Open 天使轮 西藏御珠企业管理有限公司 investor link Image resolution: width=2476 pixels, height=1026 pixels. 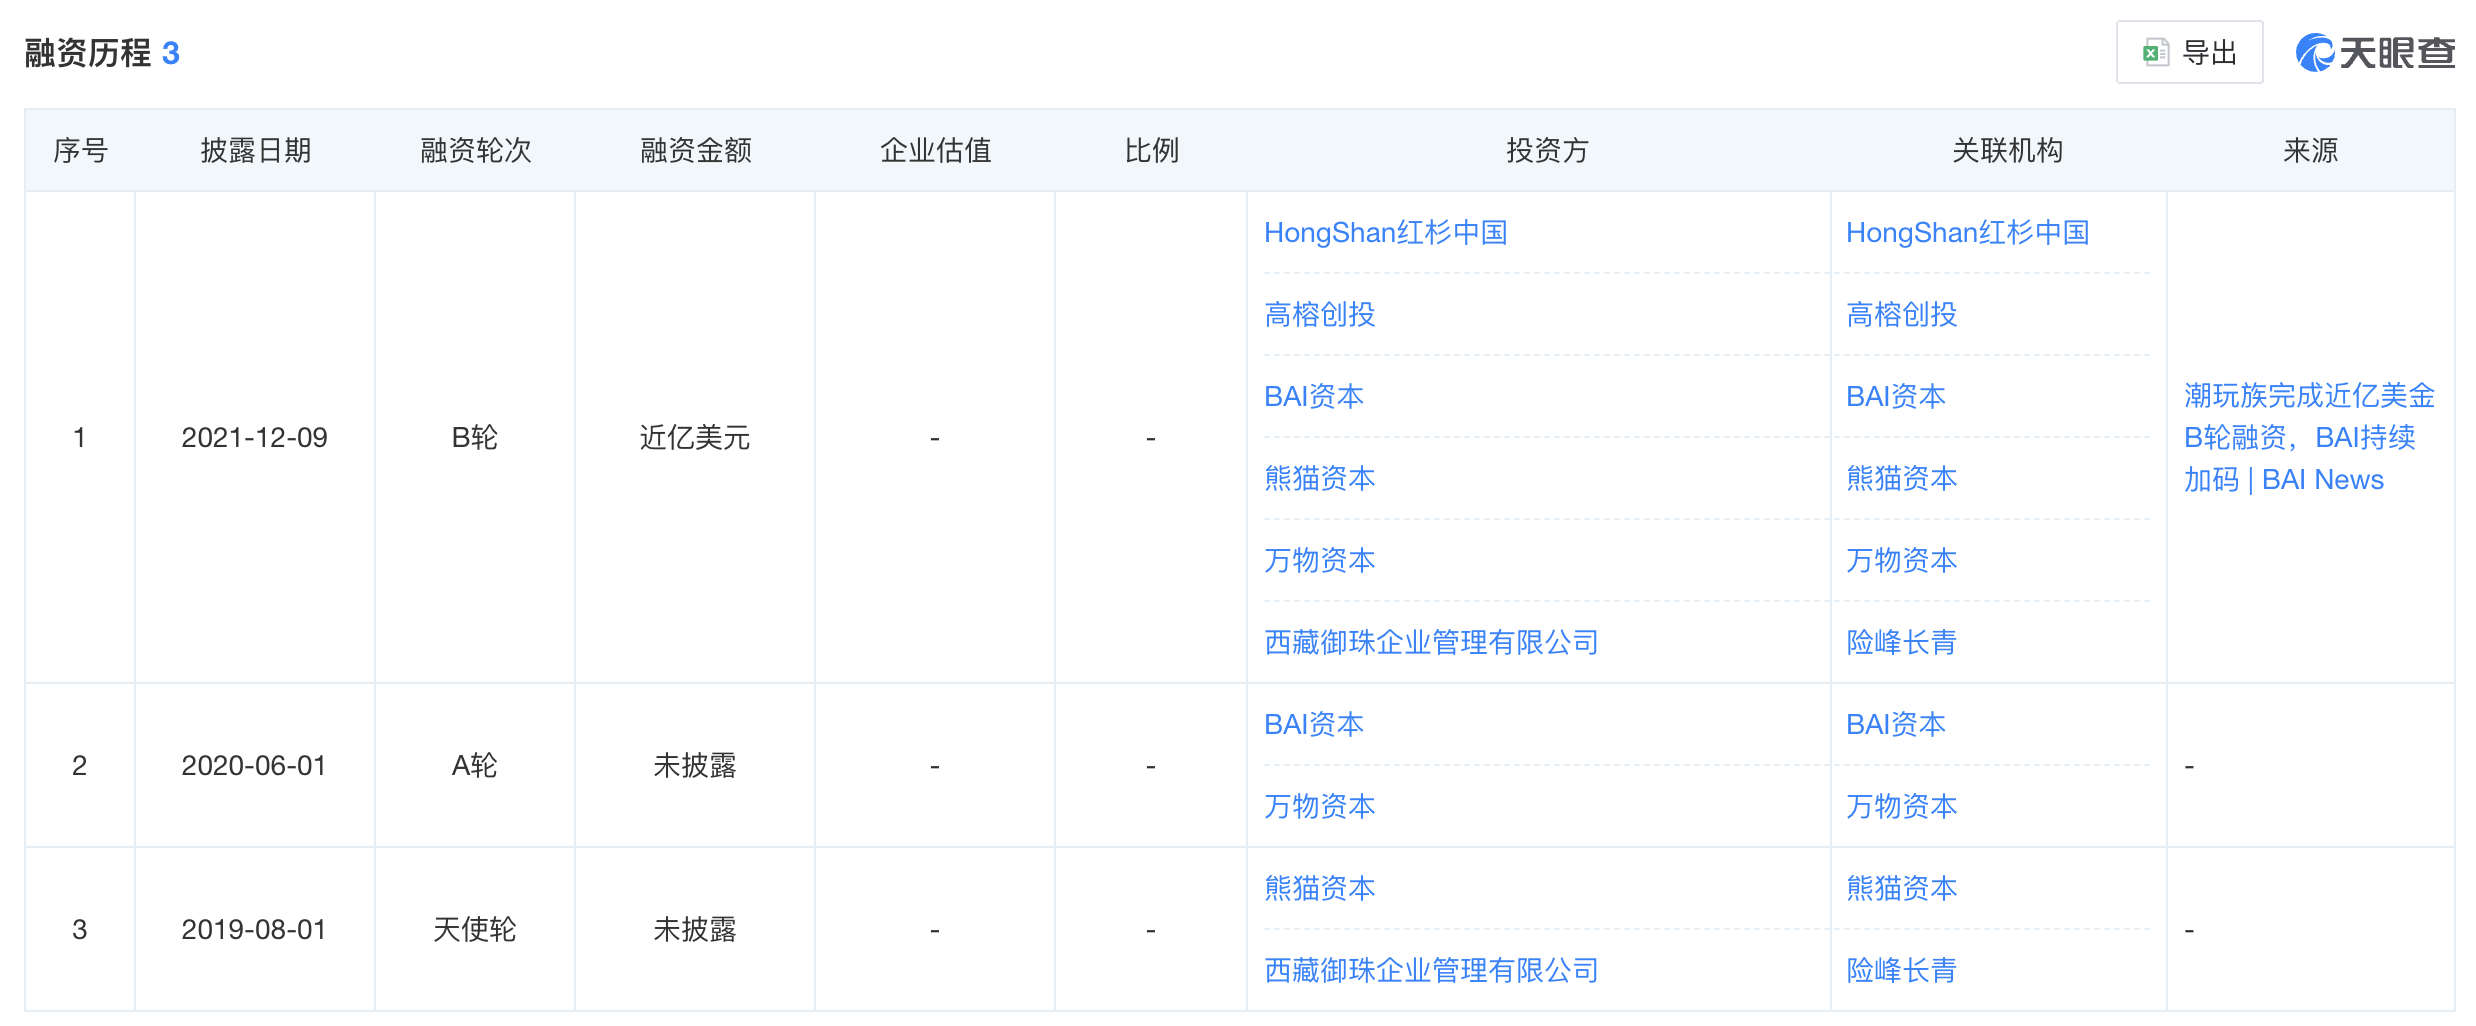[x=1430, y=971]
